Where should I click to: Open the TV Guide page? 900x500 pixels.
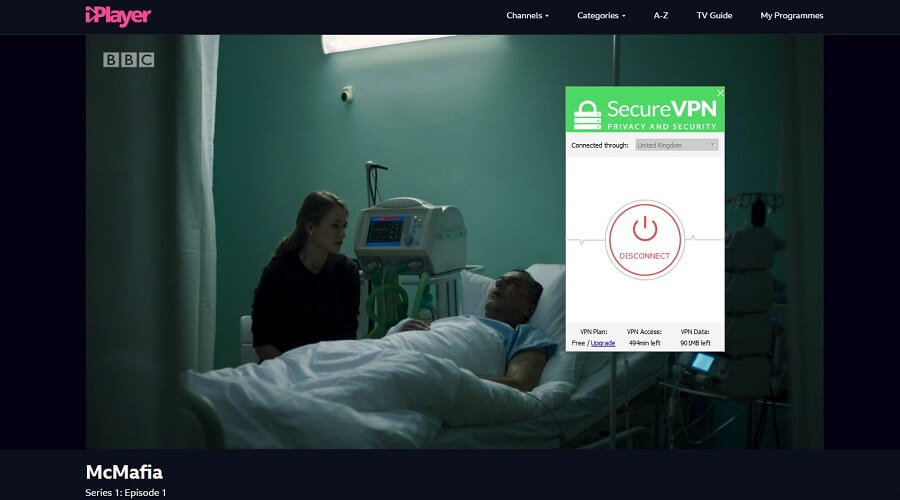714,15
